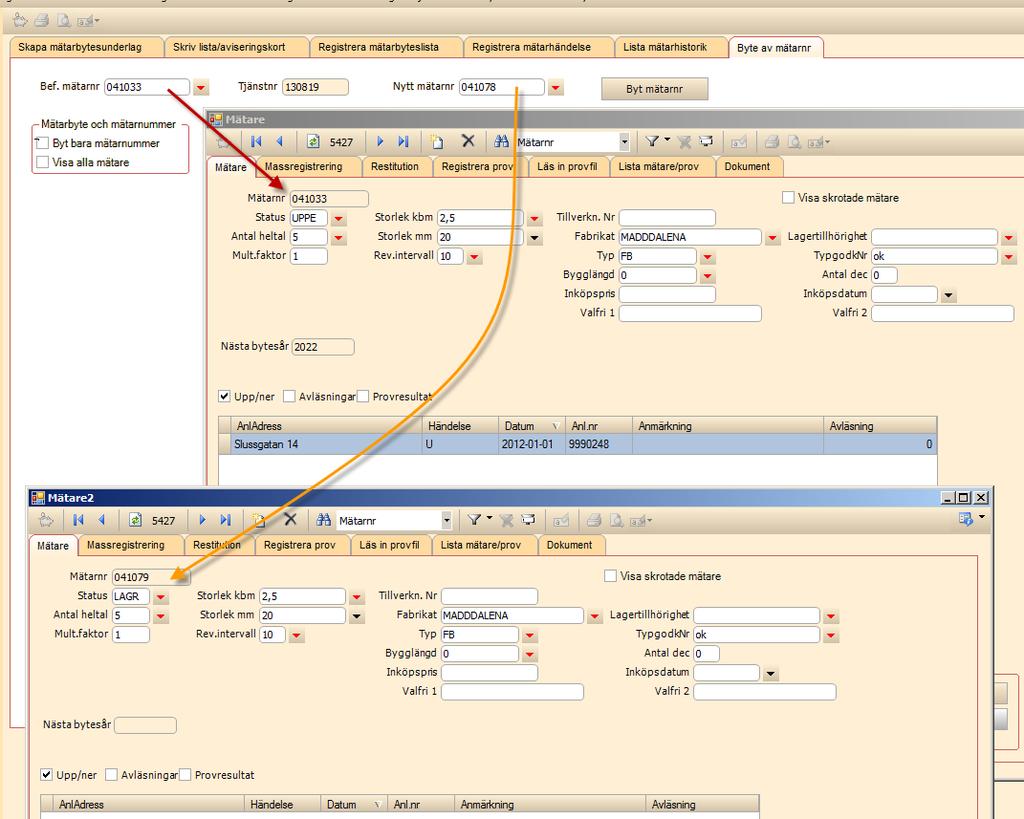Switch to Skriv lista/aviseringskort tab
Image resolution: width=1024 pixels, height=819 pixels.
tap(236, 47)
